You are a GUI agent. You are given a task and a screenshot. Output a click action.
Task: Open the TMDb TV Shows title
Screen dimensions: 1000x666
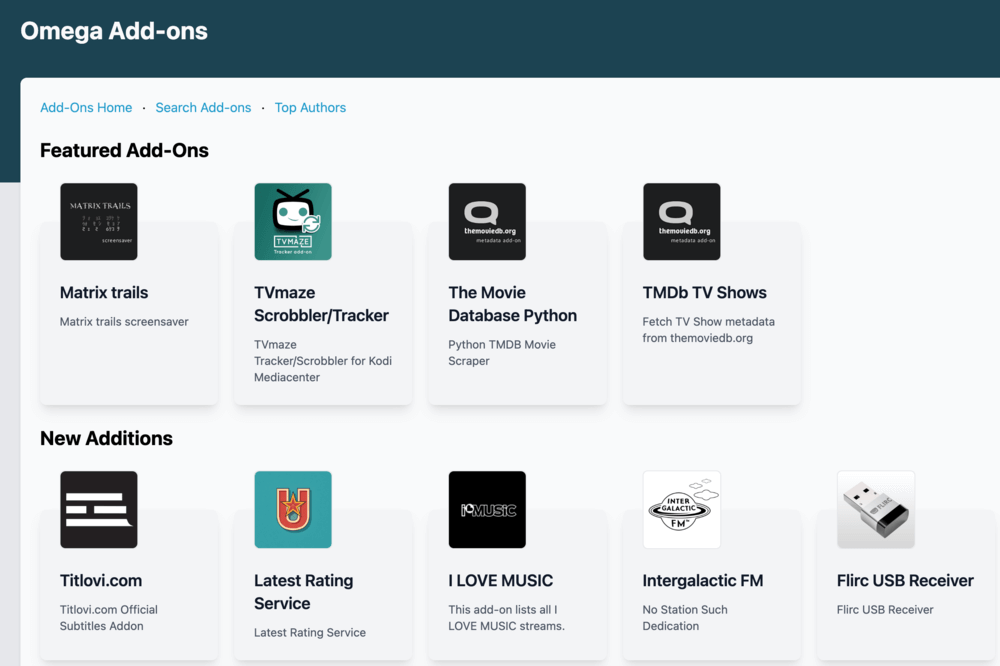[x=705, y=293]
